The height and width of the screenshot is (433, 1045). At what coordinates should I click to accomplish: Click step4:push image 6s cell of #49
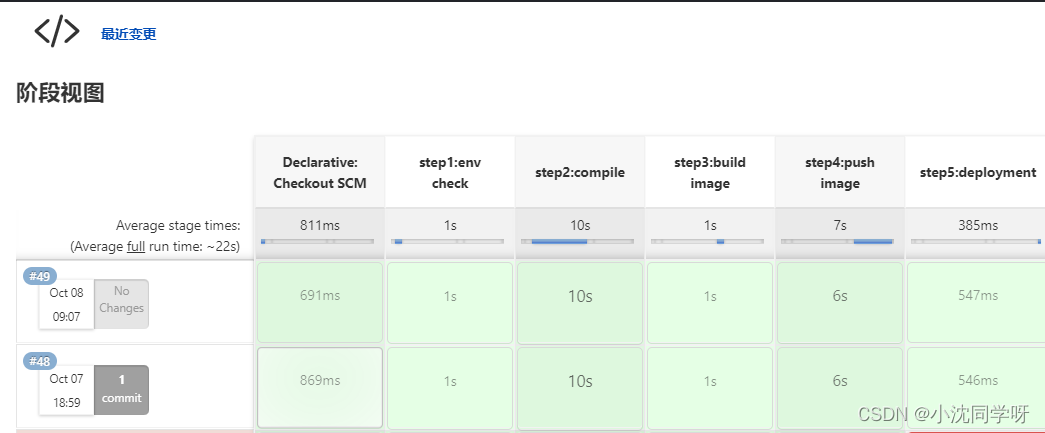pos(840,302)
